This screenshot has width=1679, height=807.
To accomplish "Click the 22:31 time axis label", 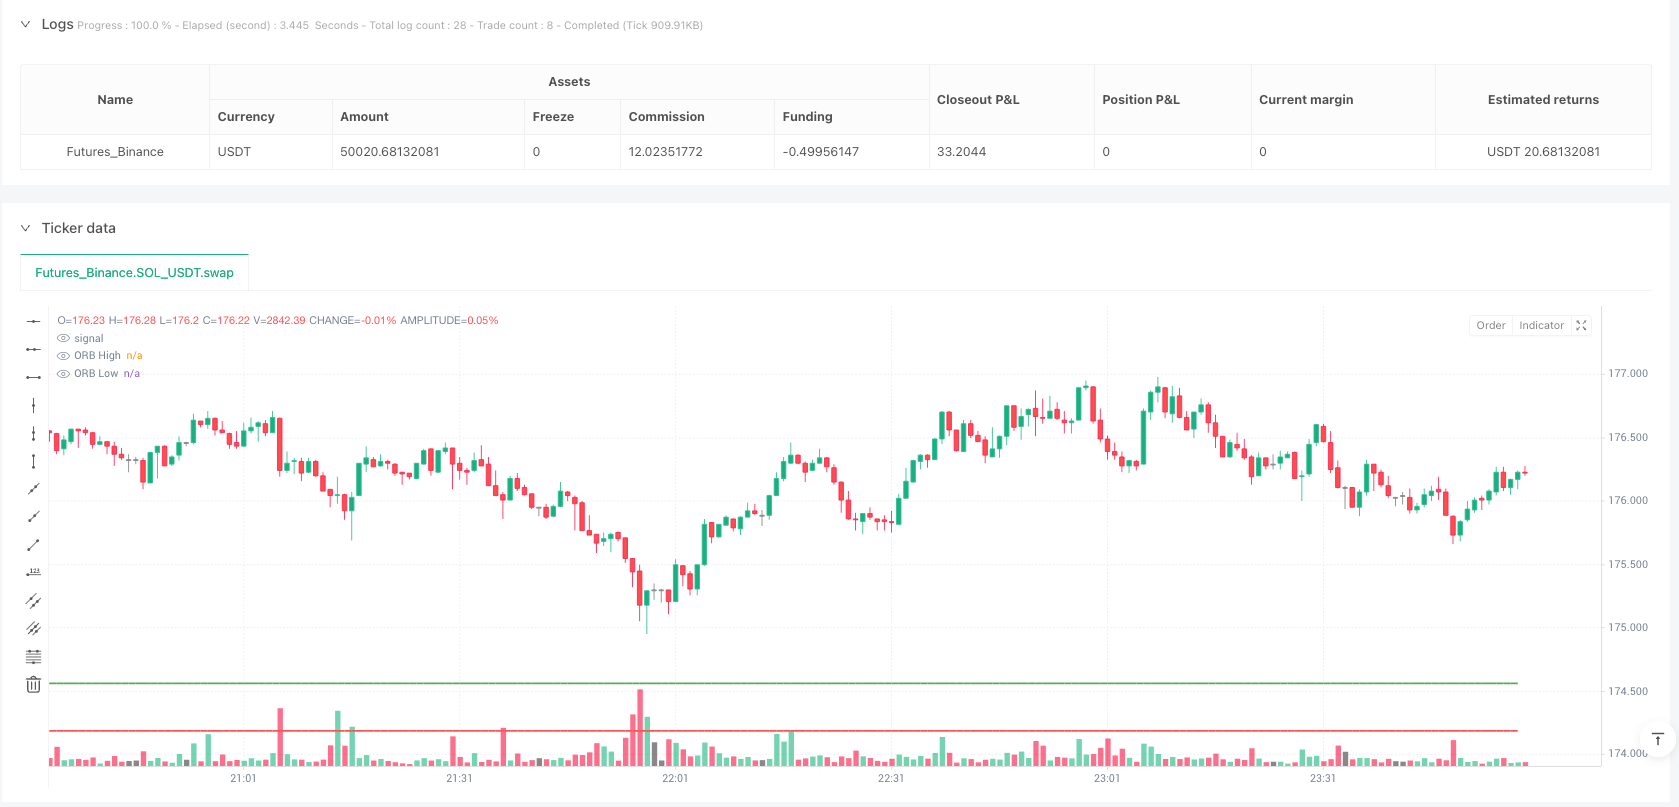I will coord(891,778).
